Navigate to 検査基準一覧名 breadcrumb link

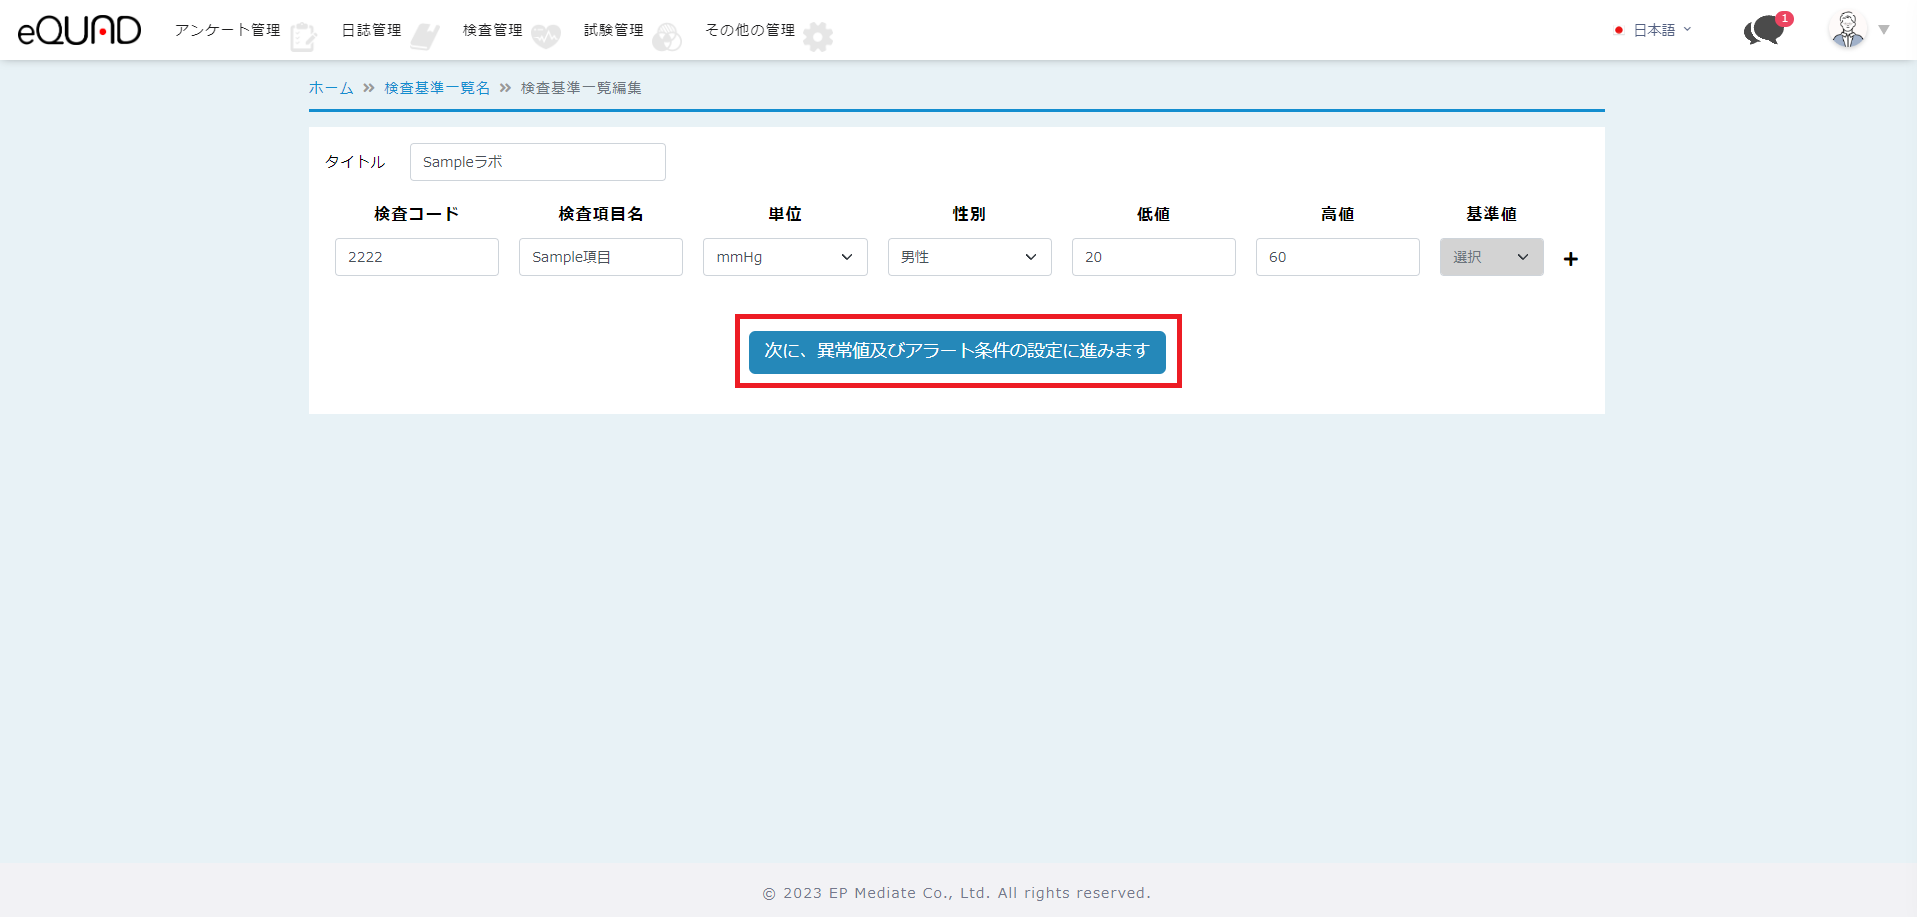click(437, 88)
